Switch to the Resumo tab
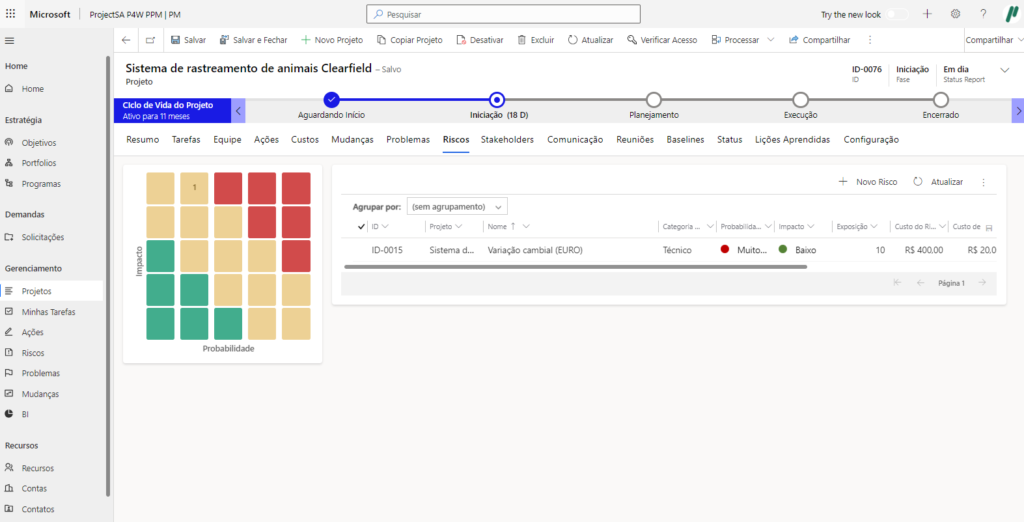The image size is (1024, 522). [142, 140]
